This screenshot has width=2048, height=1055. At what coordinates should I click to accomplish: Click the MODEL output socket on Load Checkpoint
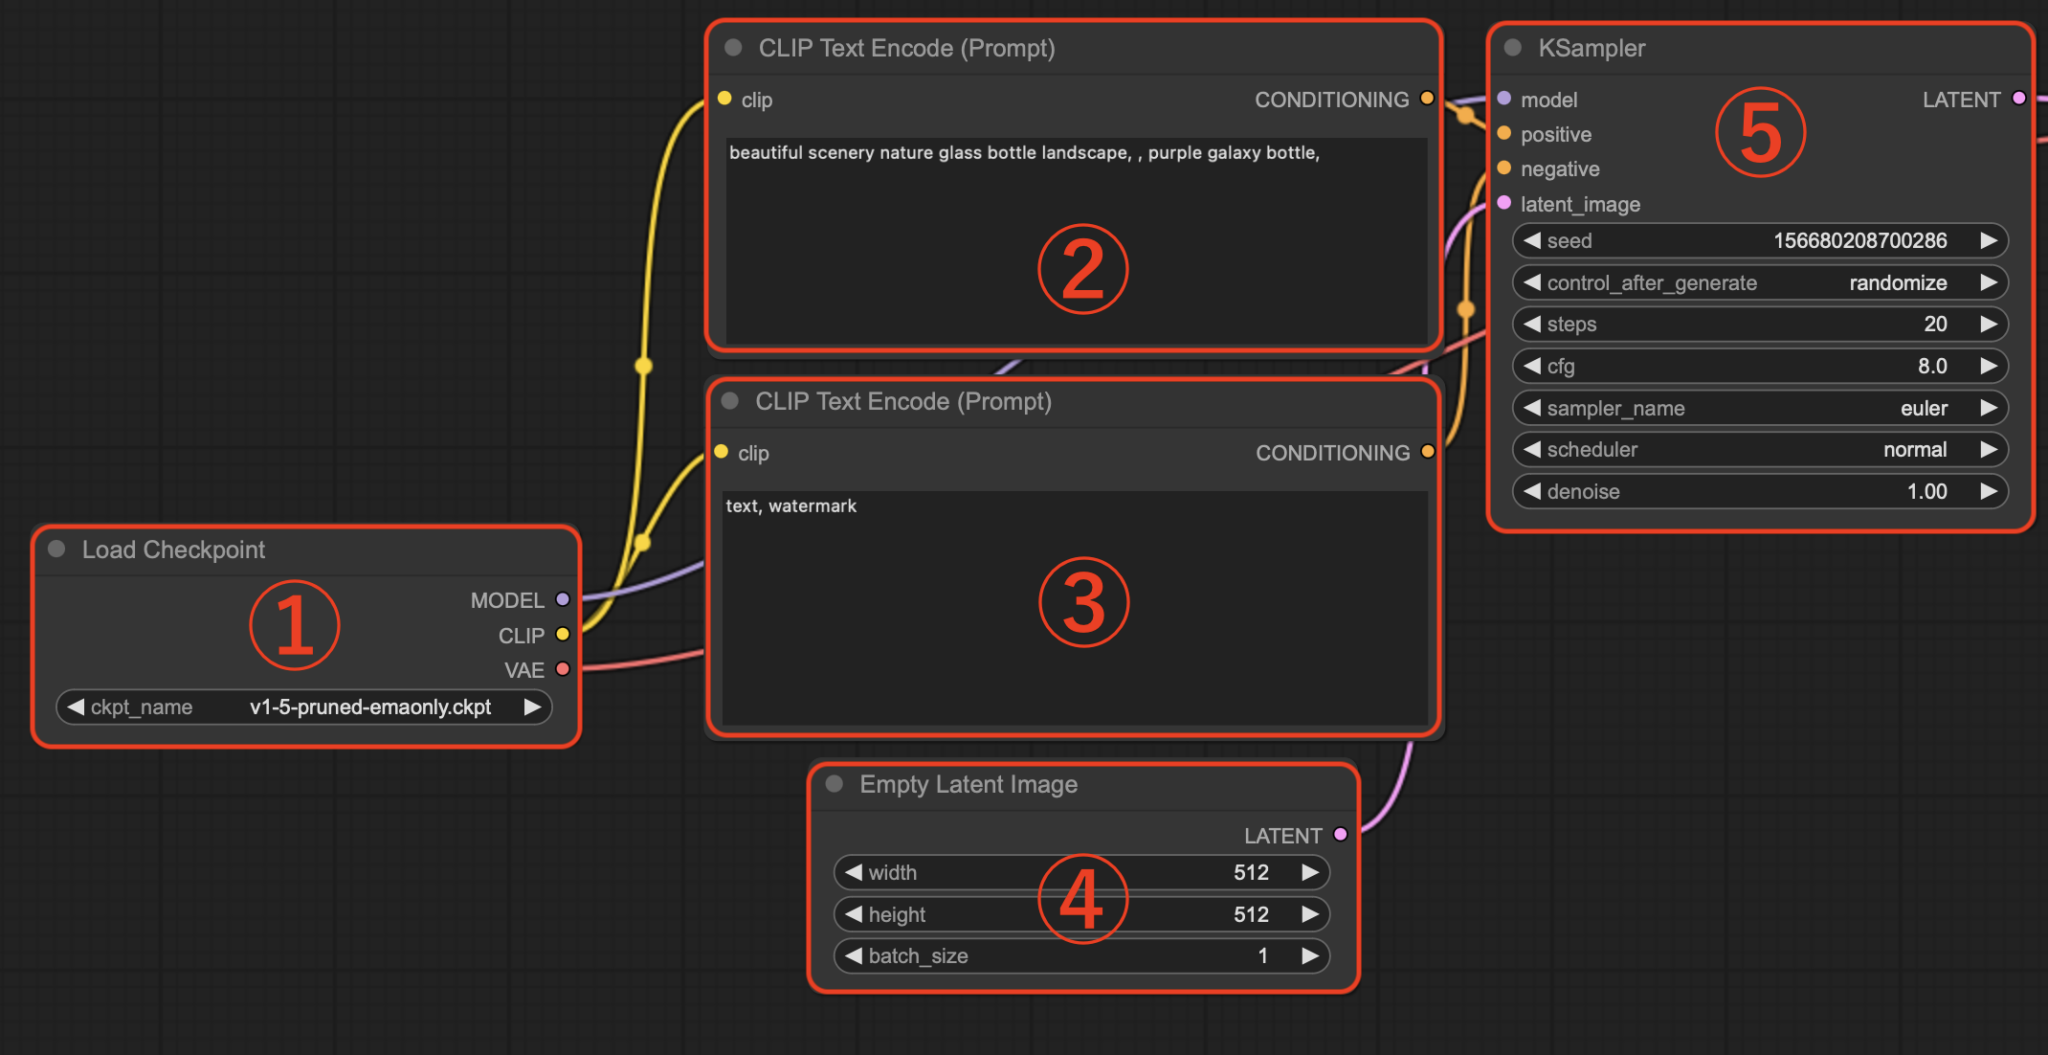(563, 600)
